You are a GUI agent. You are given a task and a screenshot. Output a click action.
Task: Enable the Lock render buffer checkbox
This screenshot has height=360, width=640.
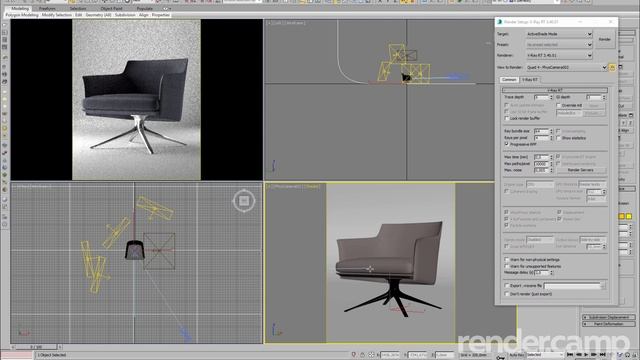tap(507, 118)
